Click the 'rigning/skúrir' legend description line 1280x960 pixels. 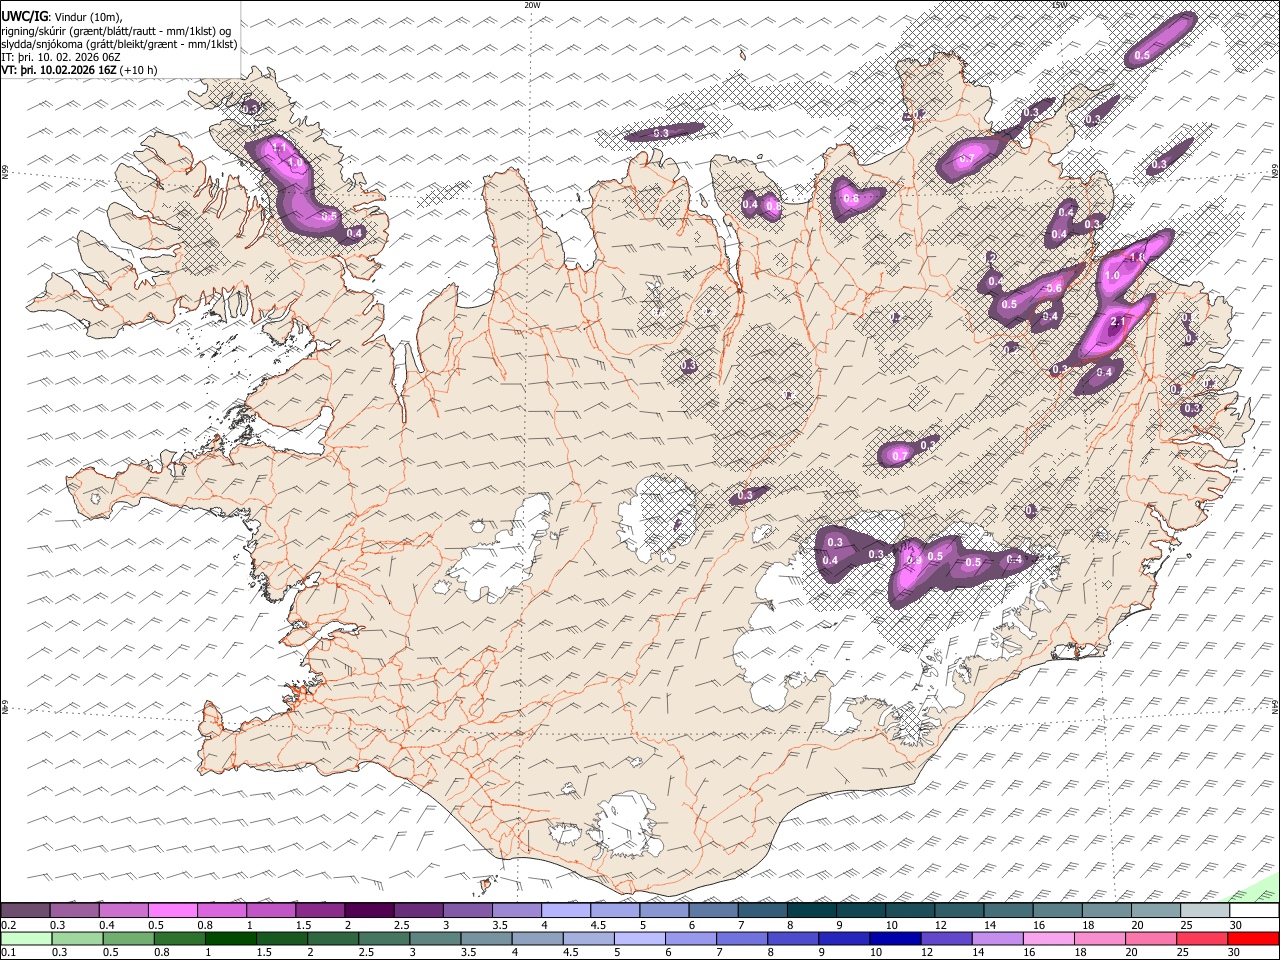coord(116,31)
